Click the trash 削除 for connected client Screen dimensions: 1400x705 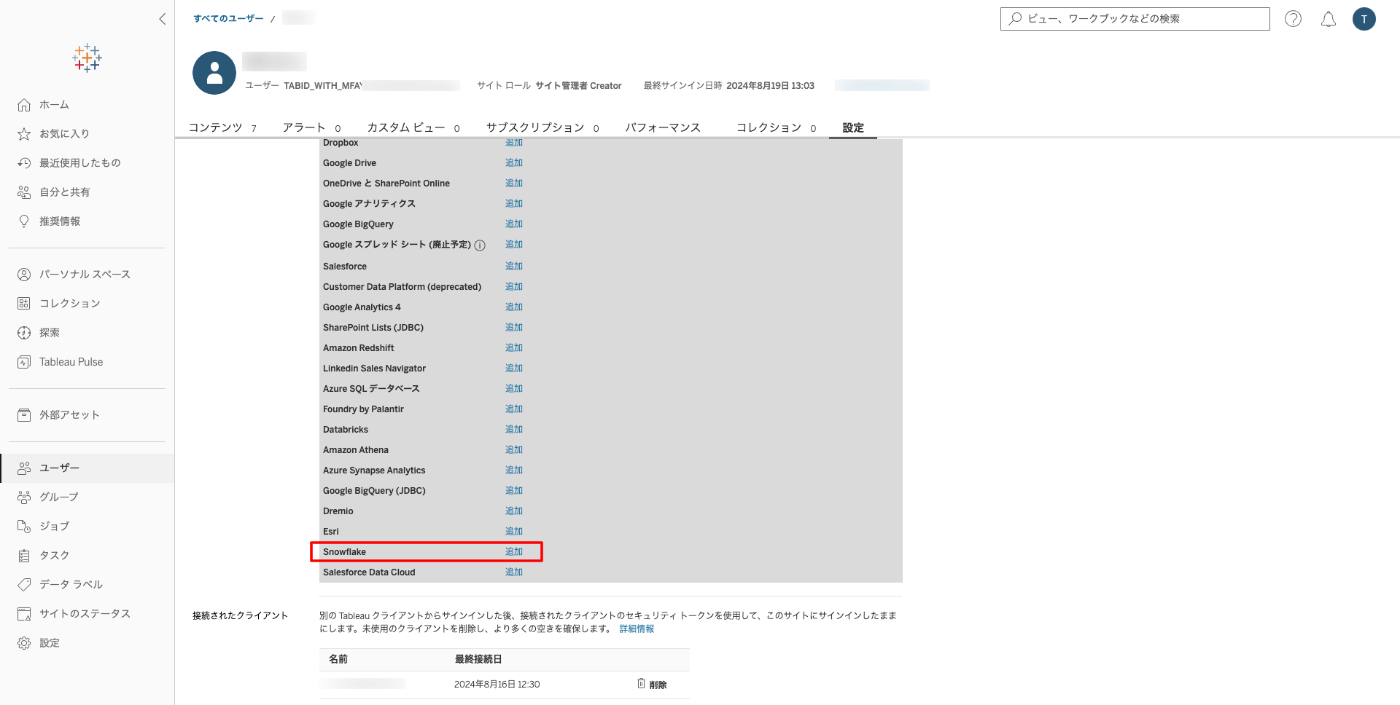click(651, 684)
